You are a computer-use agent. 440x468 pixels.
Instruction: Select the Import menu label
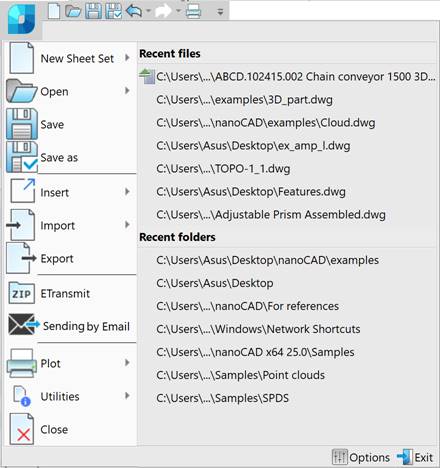pyautogui.click(x=57, y=226)
